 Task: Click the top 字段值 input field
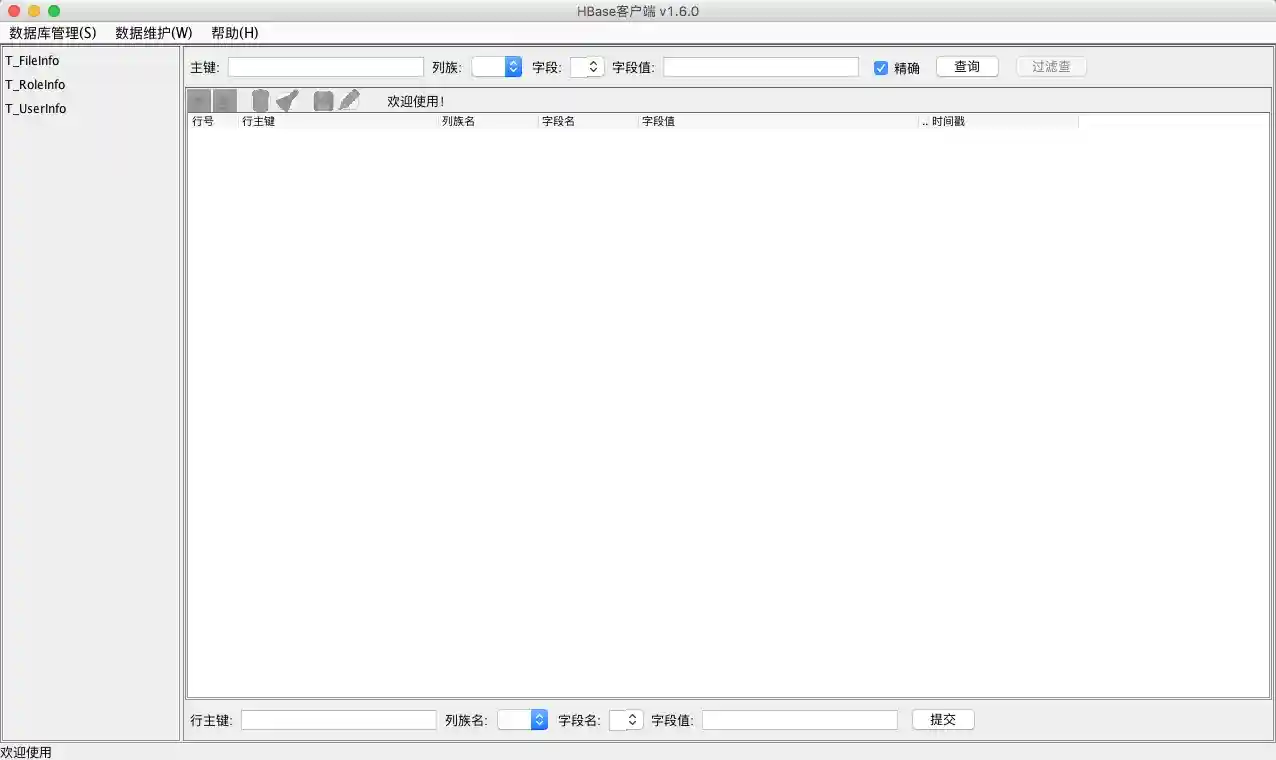click(761, 67)
